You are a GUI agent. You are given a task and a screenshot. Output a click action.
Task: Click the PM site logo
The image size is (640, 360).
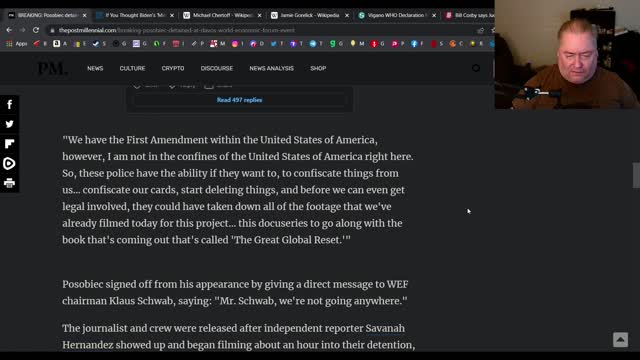pos(52,68)
